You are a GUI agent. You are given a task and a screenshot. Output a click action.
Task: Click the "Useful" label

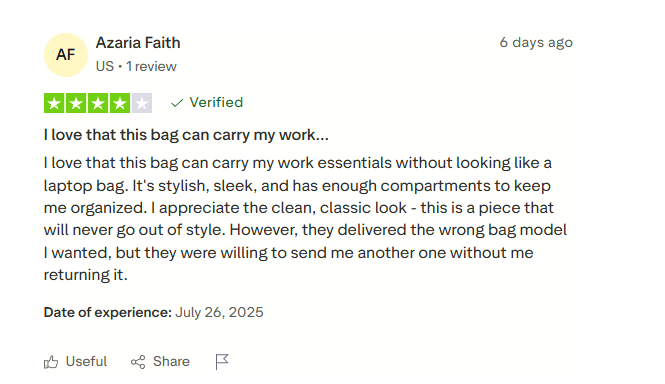click(86, 362)
